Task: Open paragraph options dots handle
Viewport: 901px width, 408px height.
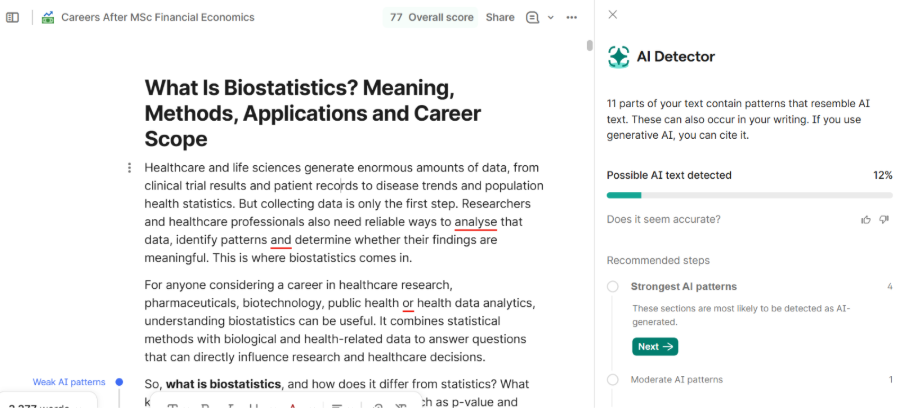Action: [129, 168]
